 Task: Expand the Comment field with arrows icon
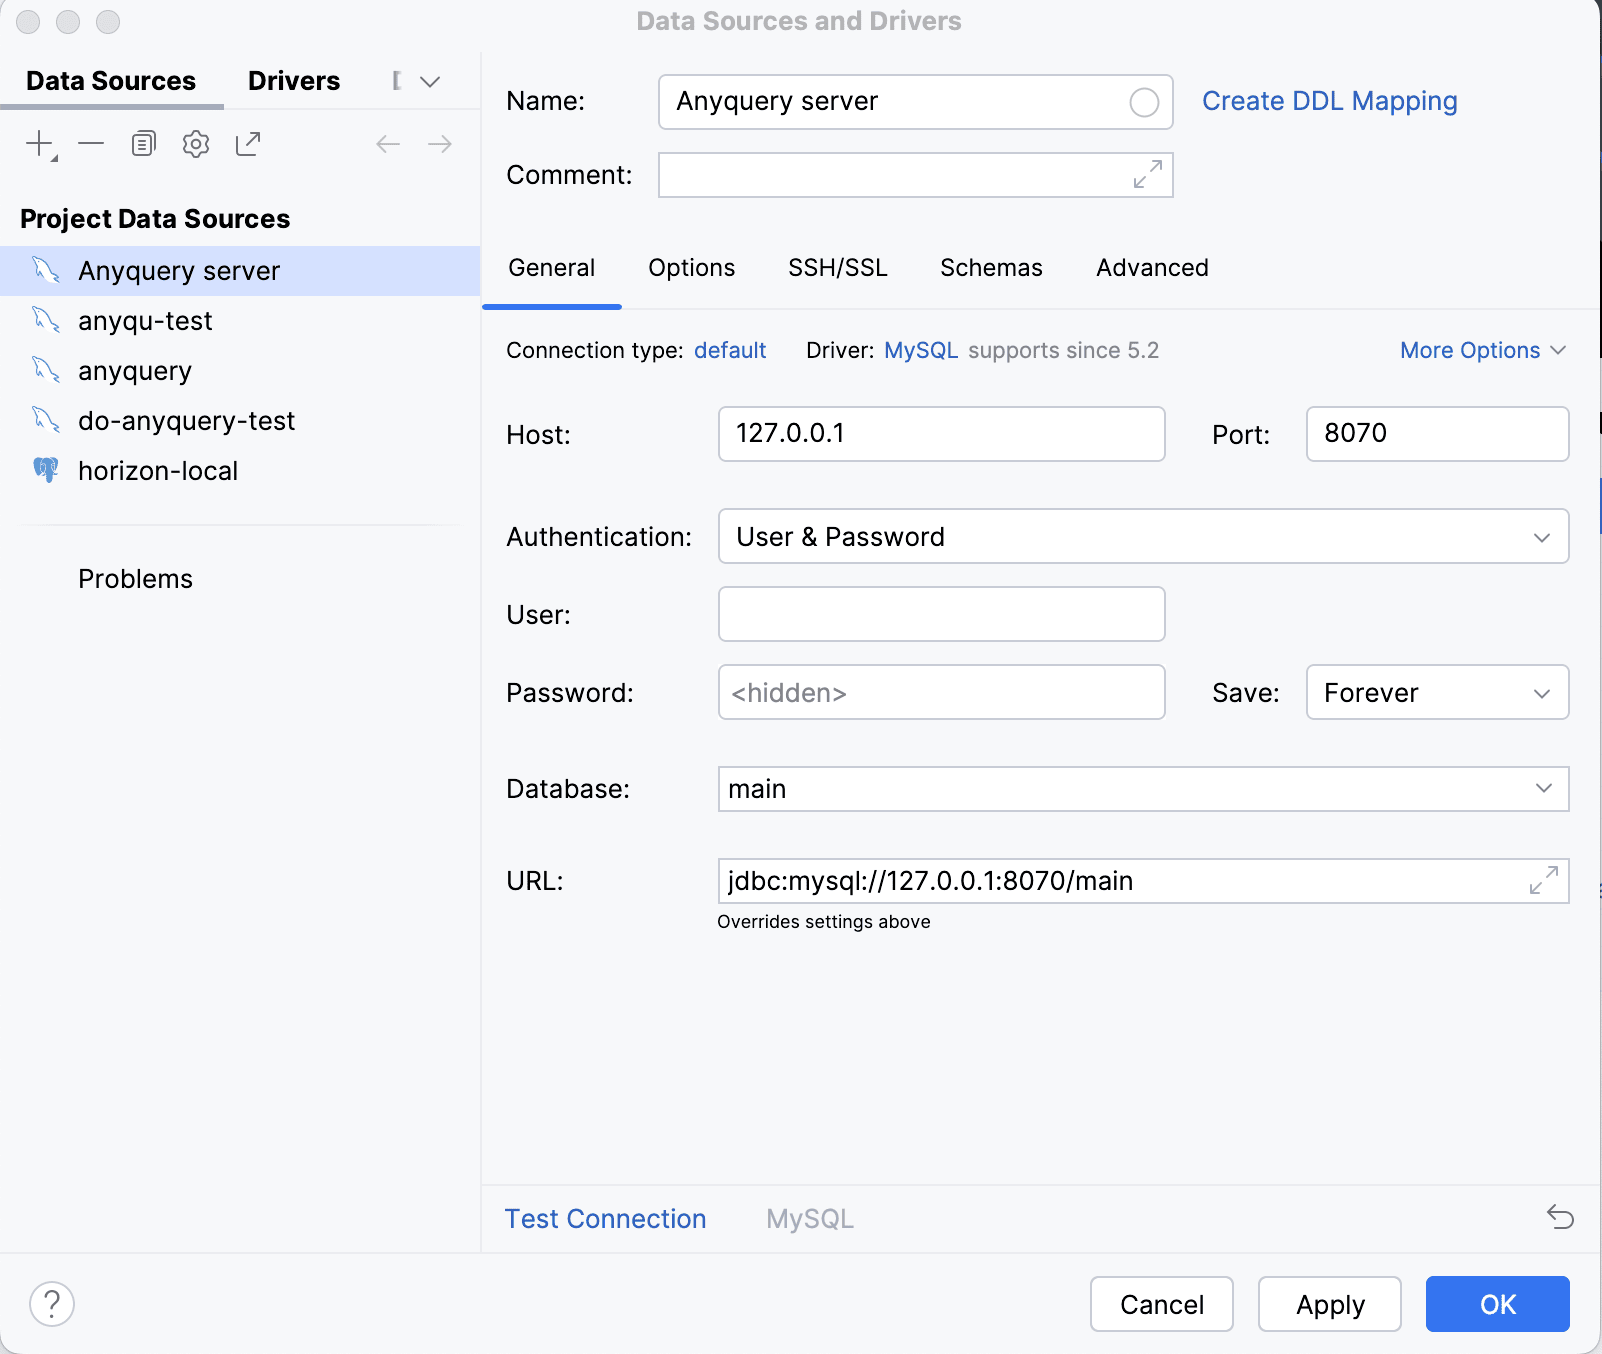[1147, 175]
